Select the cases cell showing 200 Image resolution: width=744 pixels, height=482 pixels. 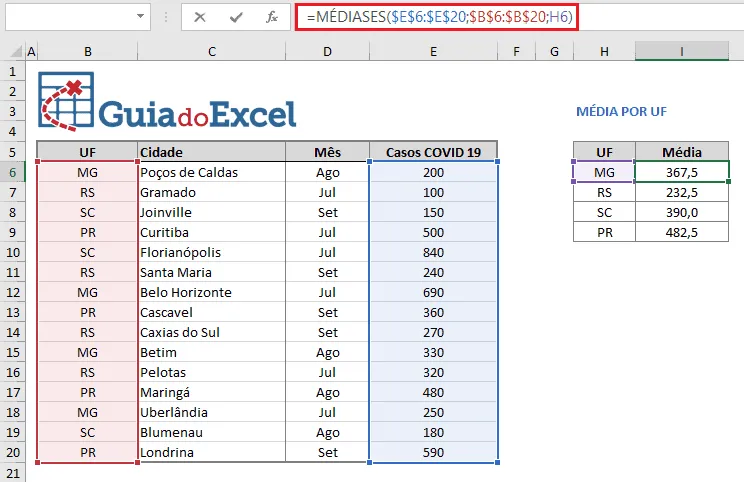coord(434,172)
